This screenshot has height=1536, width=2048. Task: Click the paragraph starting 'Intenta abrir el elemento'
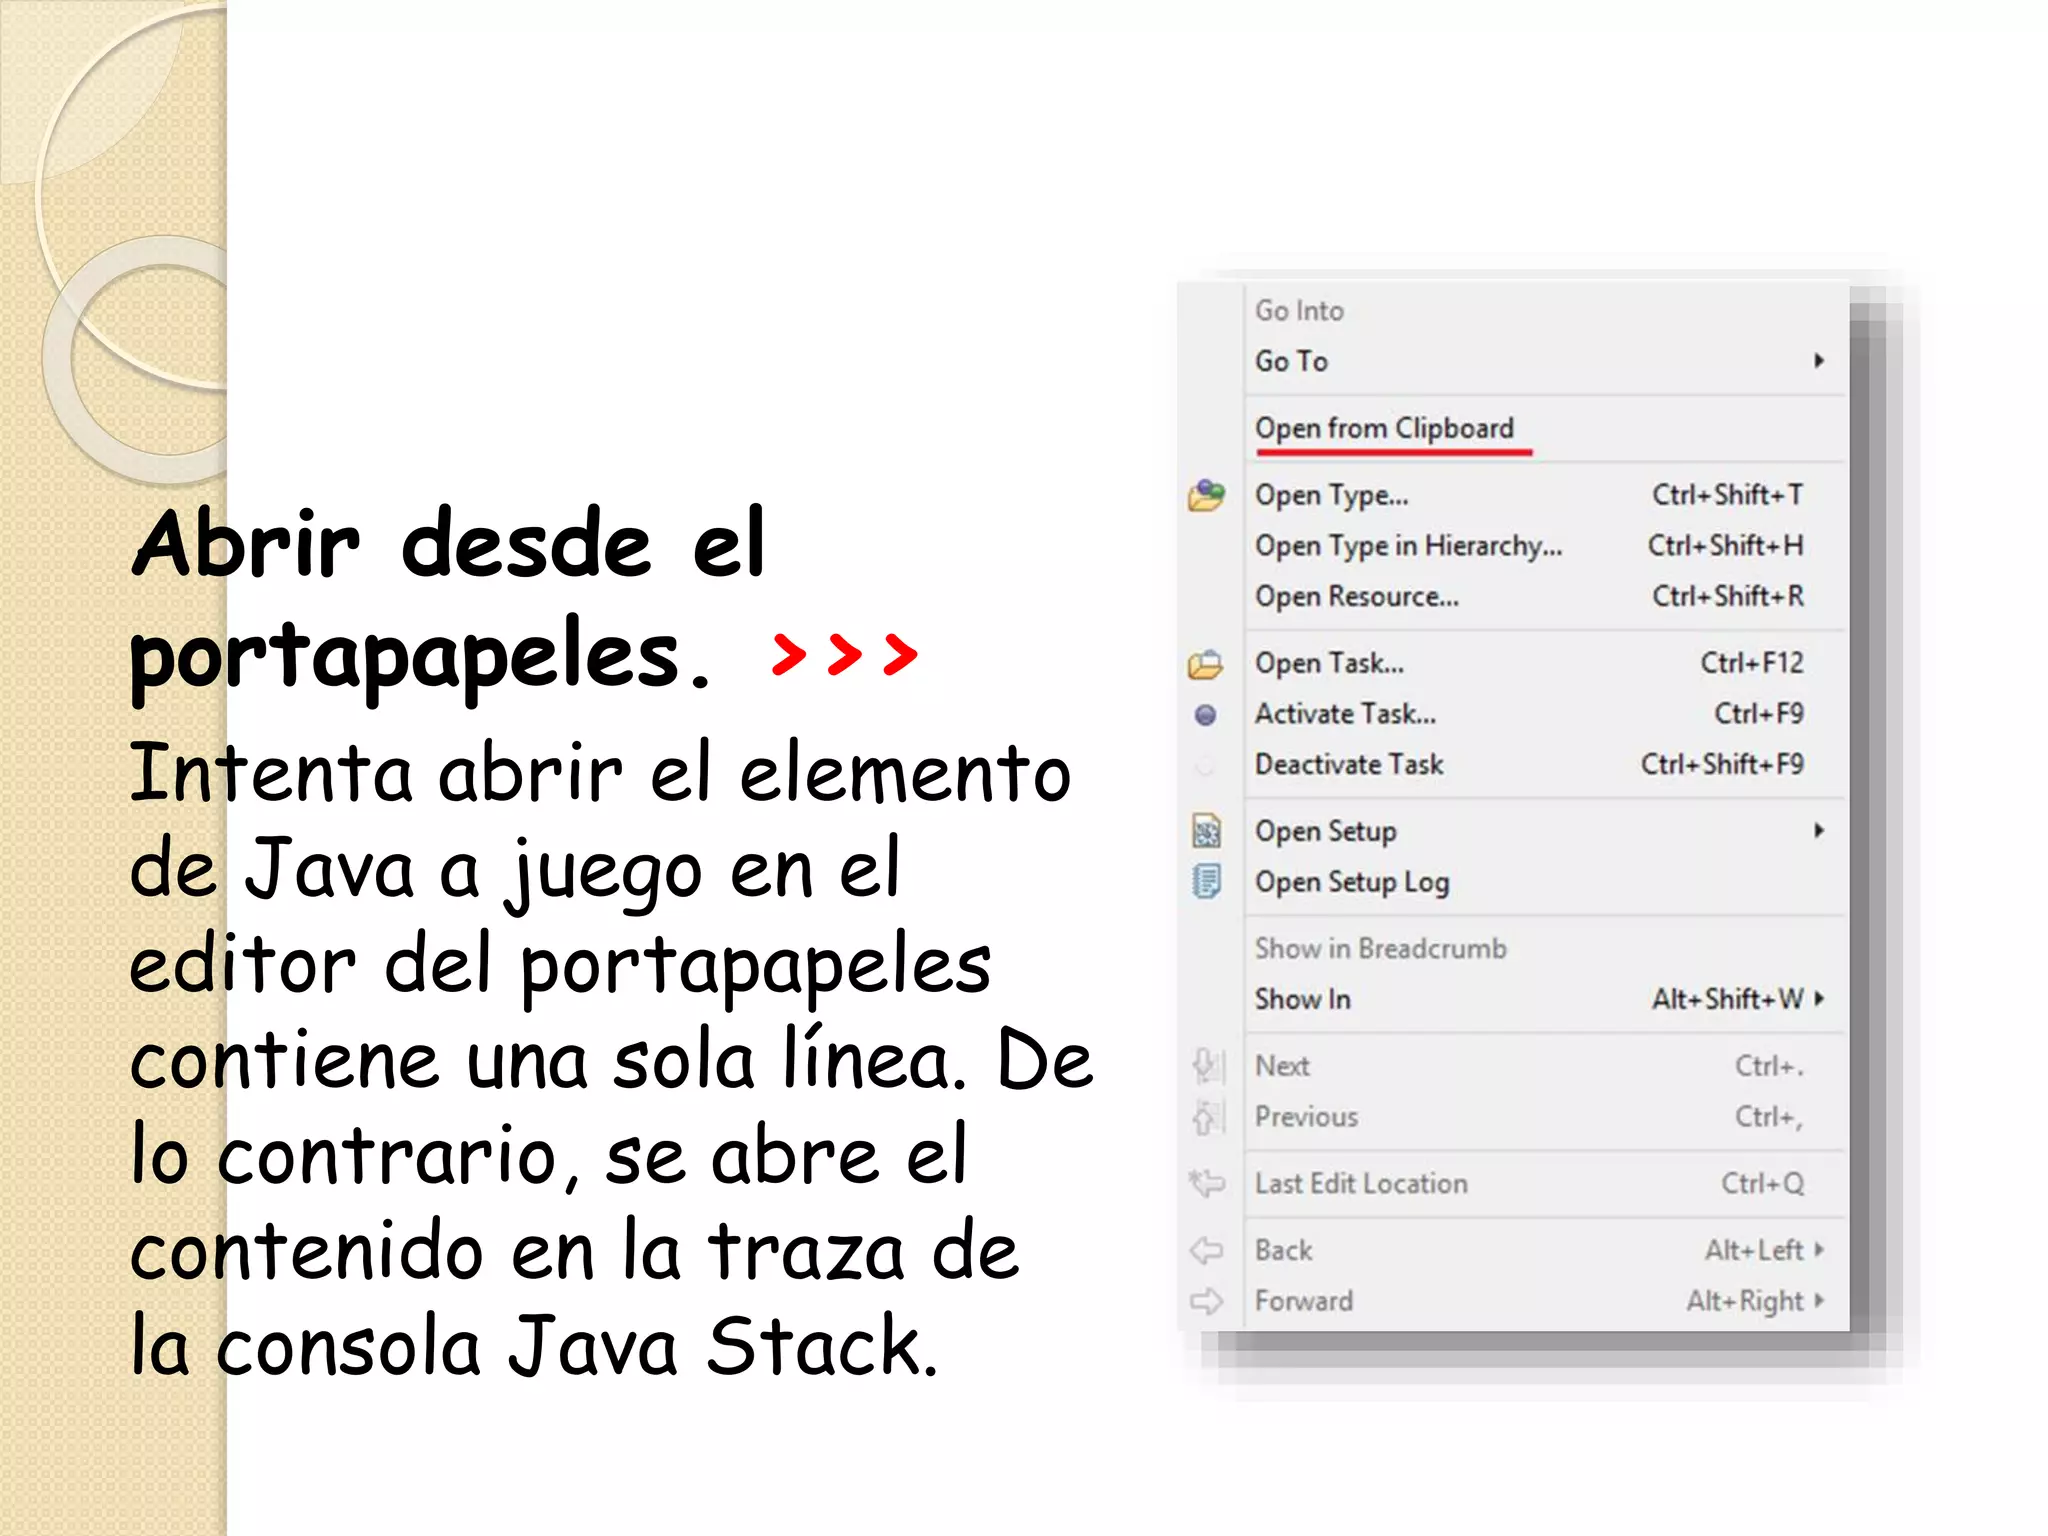[x=612, y=1060]
